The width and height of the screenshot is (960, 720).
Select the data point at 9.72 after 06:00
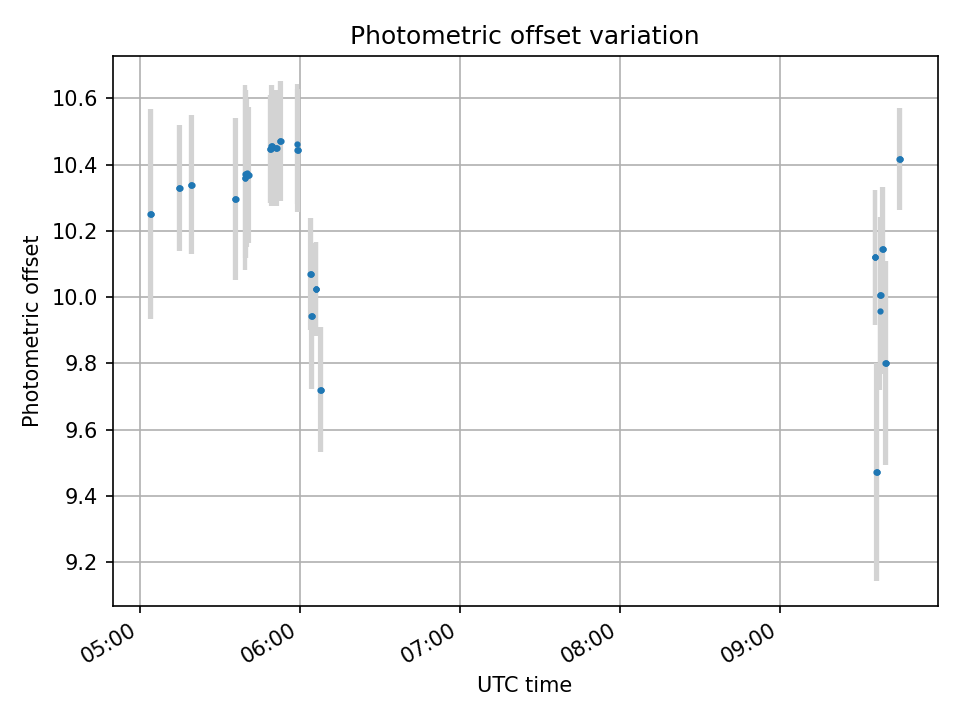(x=321, y=391)
